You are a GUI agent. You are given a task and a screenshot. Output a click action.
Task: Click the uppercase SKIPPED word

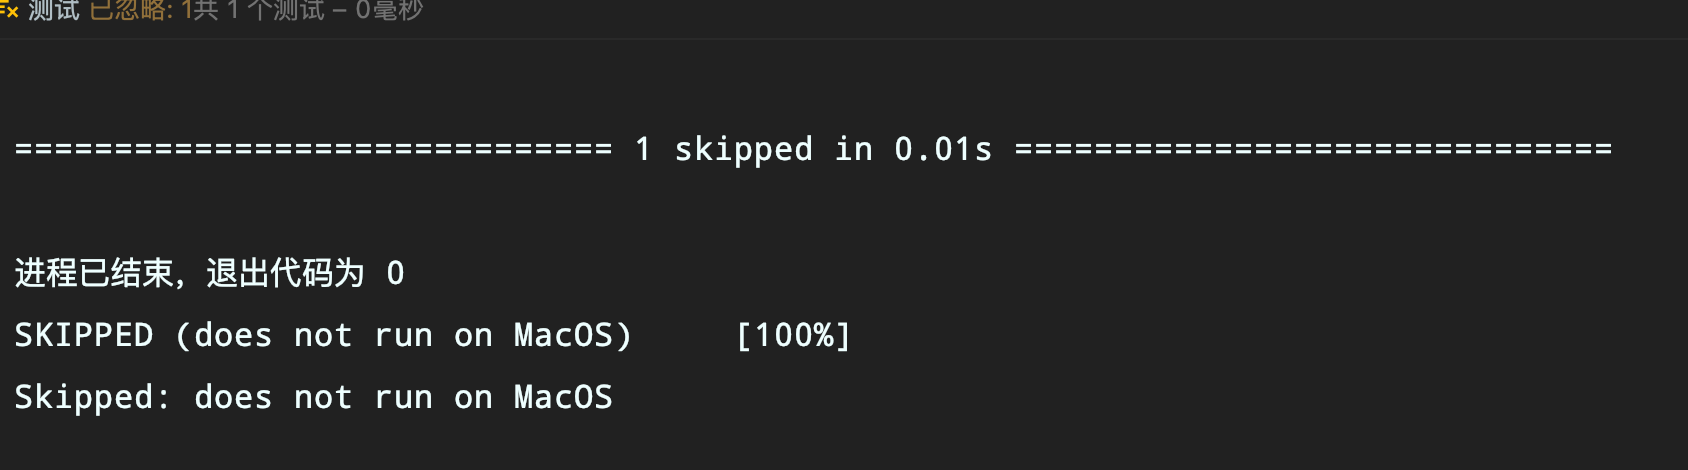coord(84,335)
